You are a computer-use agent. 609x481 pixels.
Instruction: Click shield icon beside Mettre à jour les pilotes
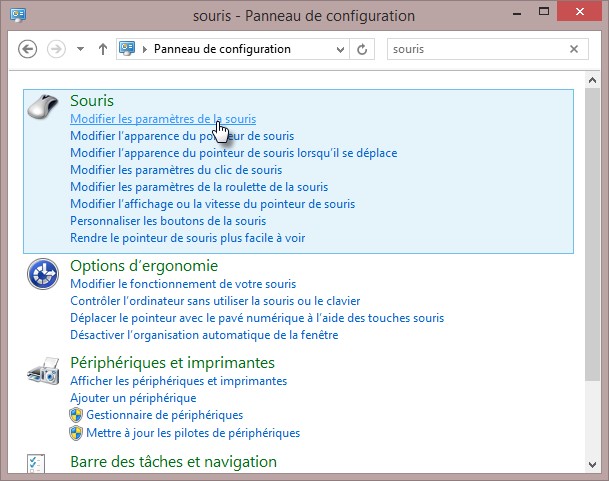click(x=76, y=433)
